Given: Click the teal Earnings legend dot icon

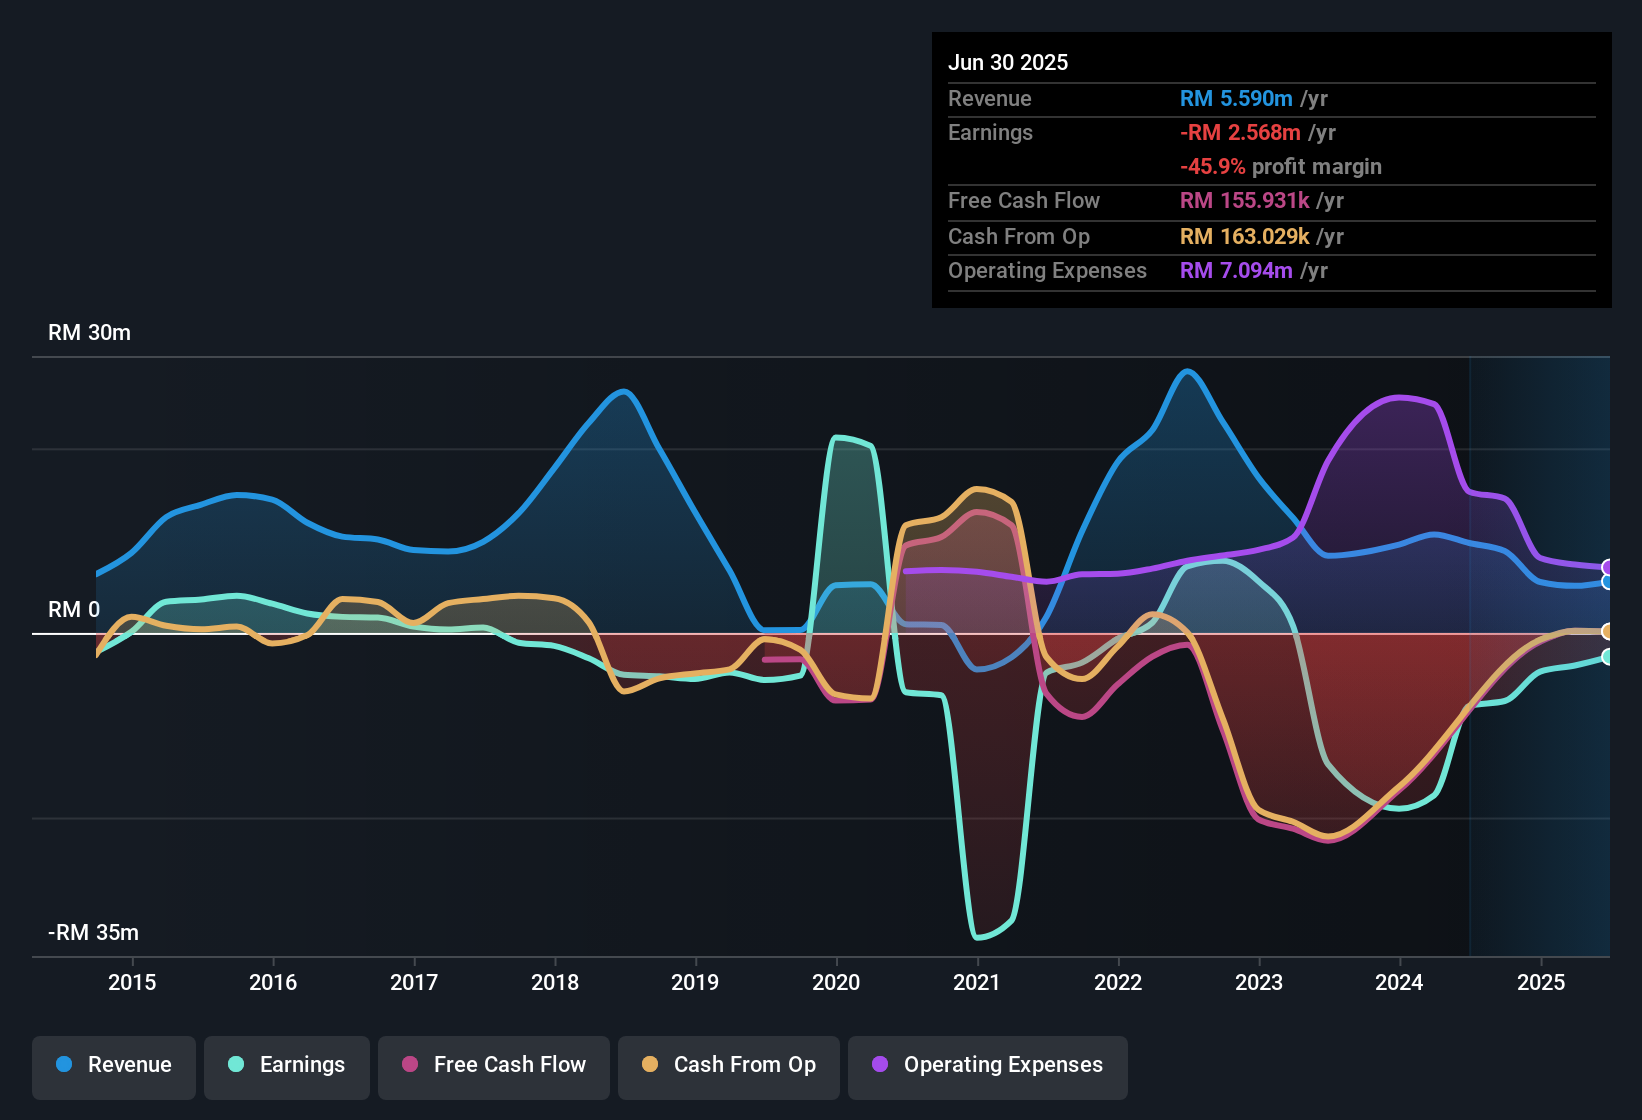Looking at the screenshot, I should [237, 1065].
